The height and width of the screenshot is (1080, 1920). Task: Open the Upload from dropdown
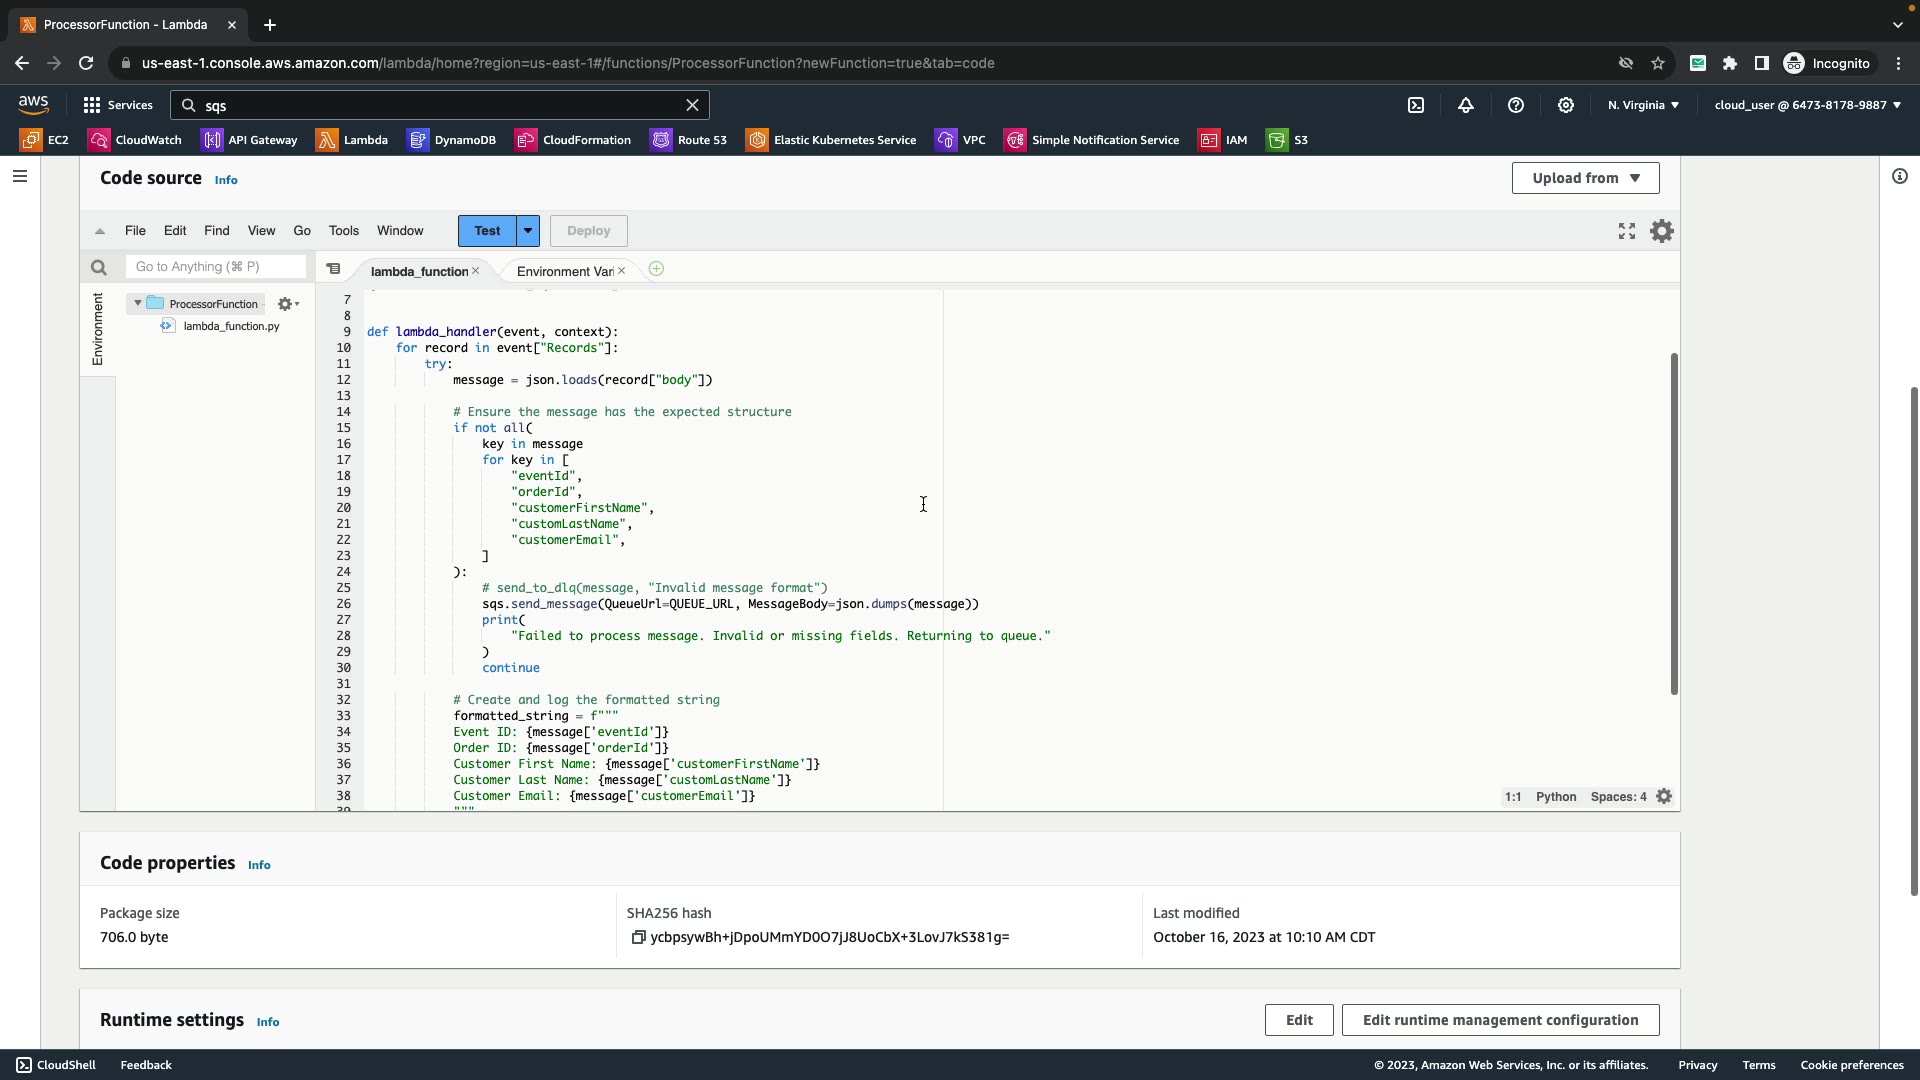(x=1585, y=178)
